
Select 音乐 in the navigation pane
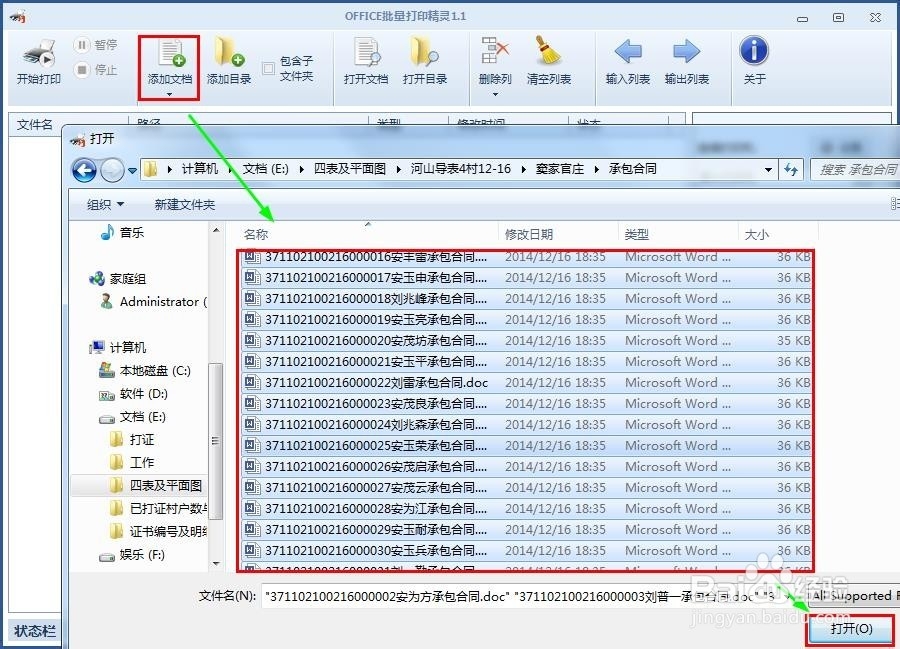[x=122, y=232]
